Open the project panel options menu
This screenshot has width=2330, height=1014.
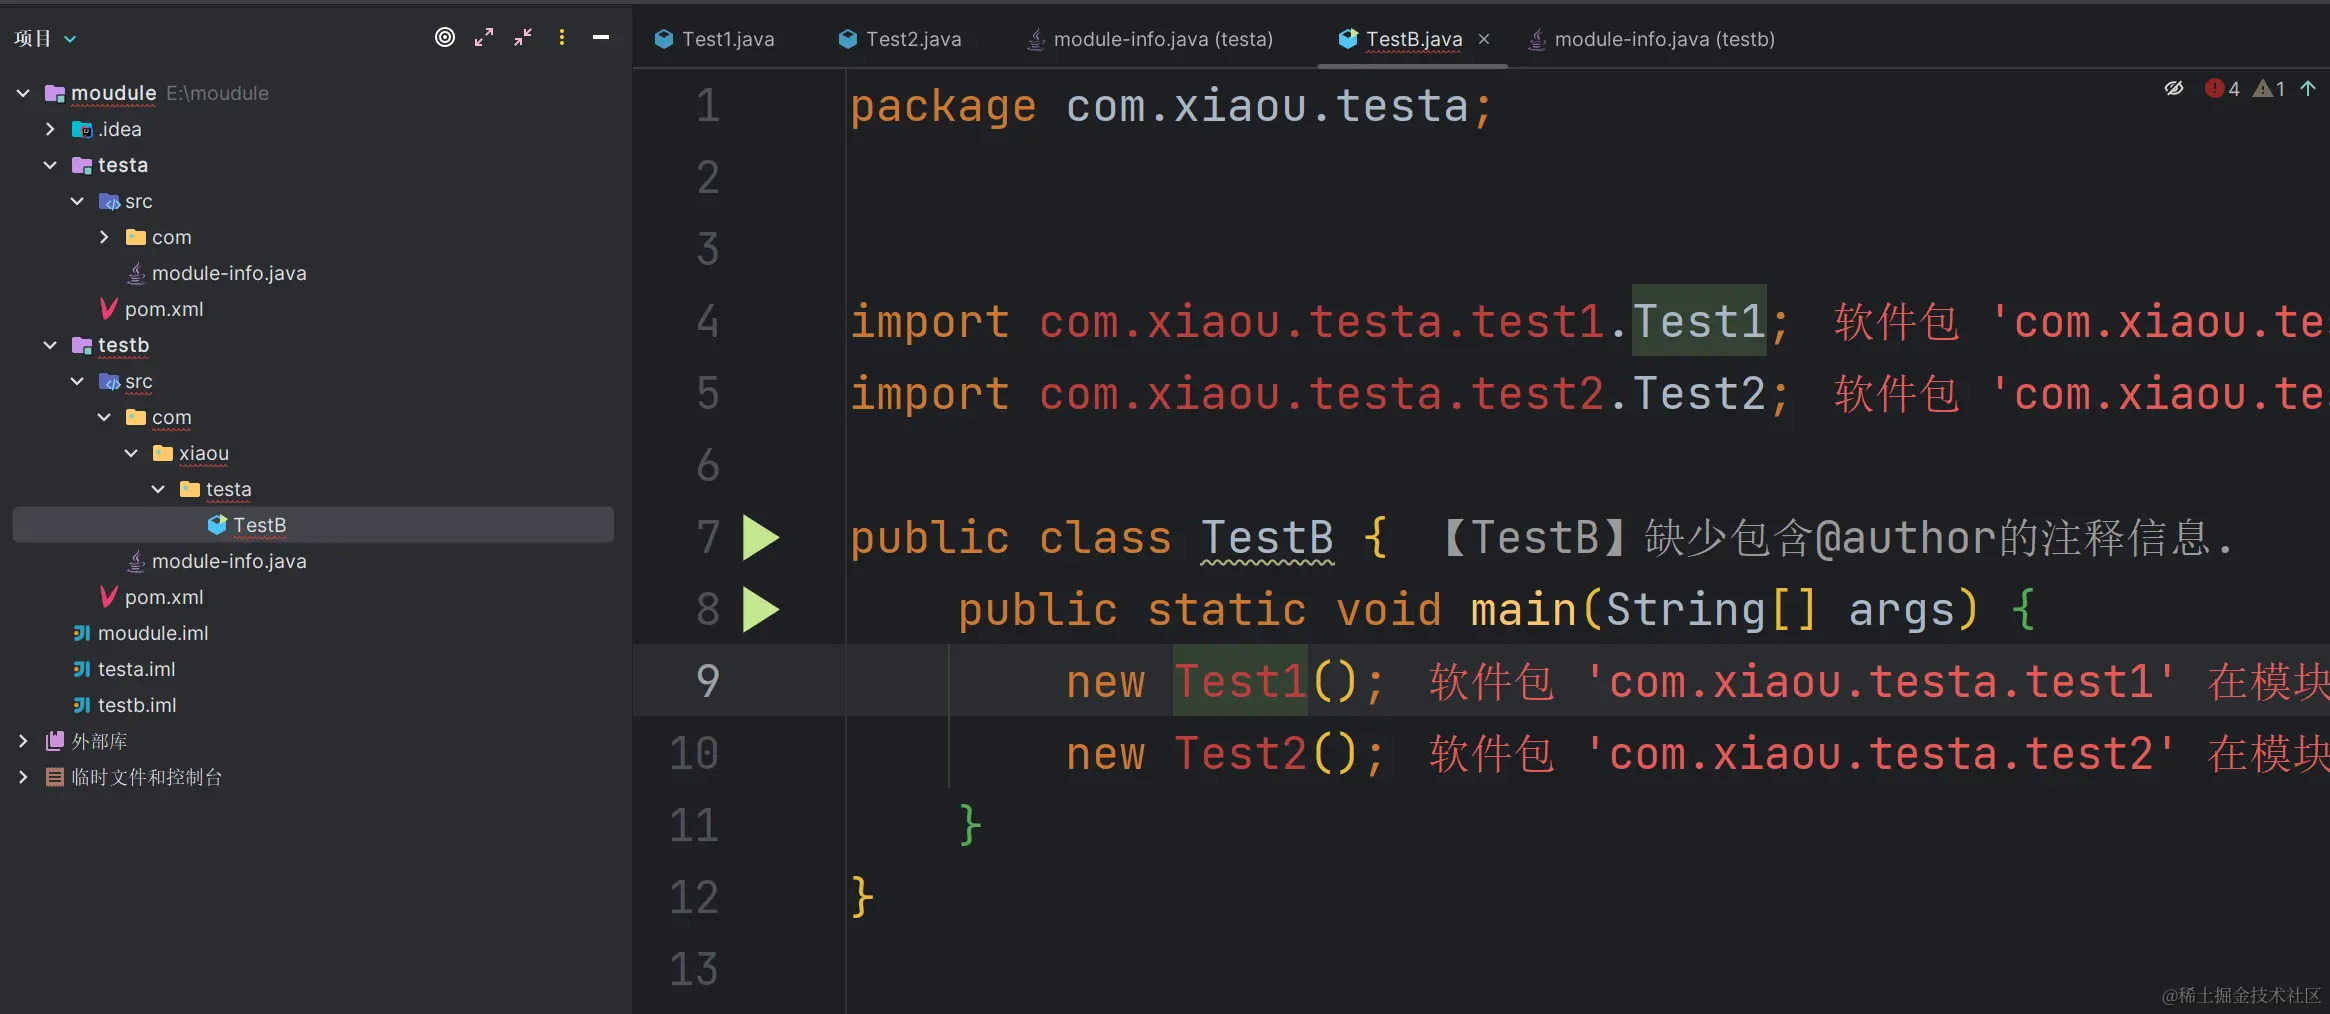click(x=562, y=38)
